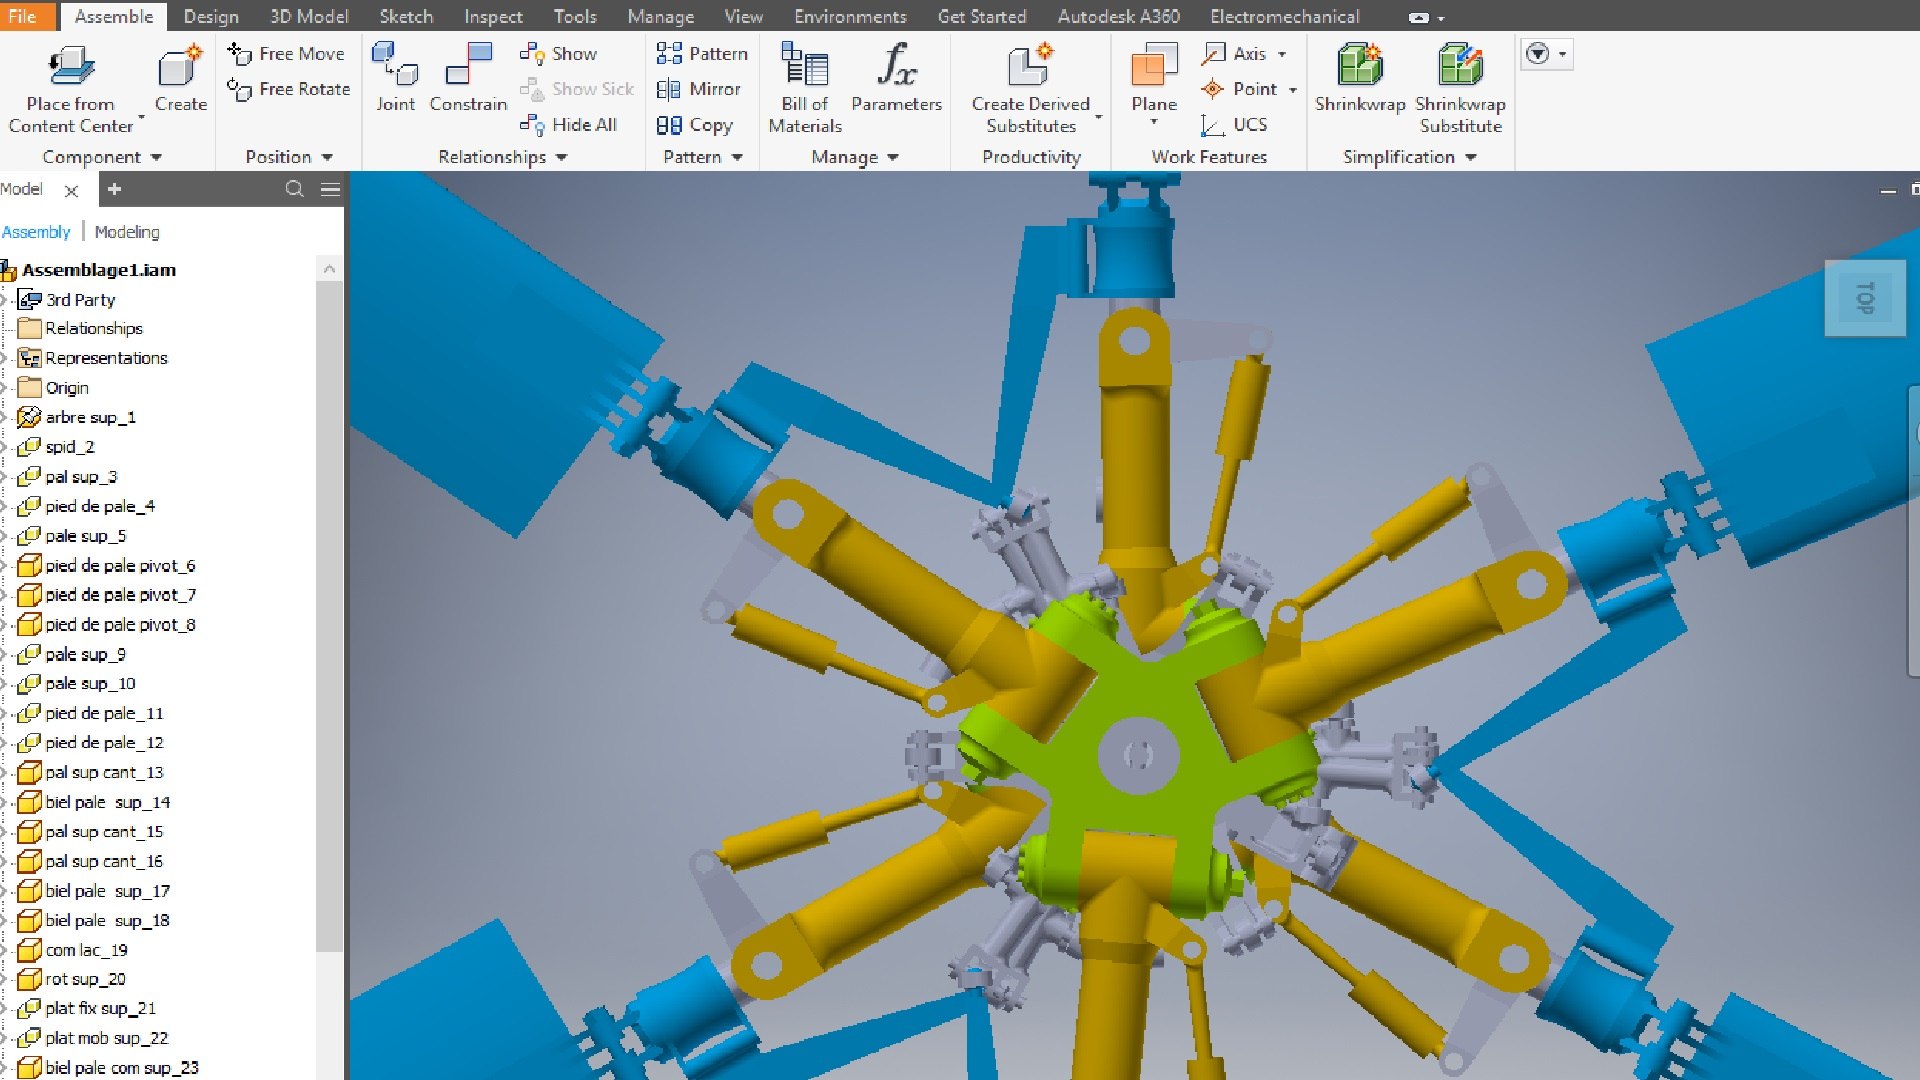
Task: Open the Constrain tool
Action: tap(468, 76)
